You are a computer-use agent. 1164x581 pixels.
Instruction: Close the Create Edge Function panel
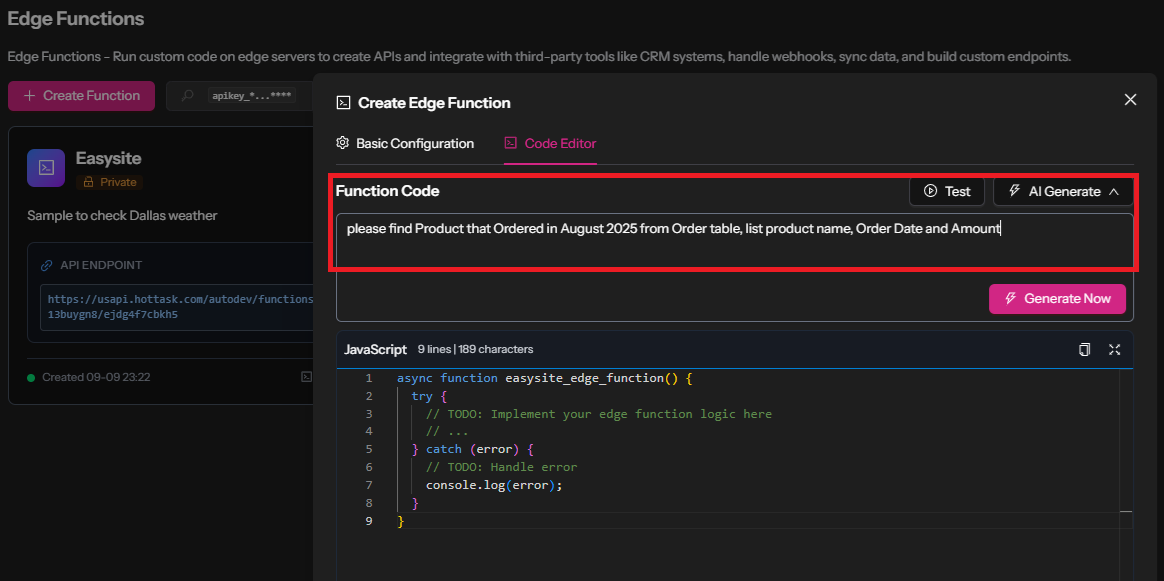click(x=1130, y=100)
